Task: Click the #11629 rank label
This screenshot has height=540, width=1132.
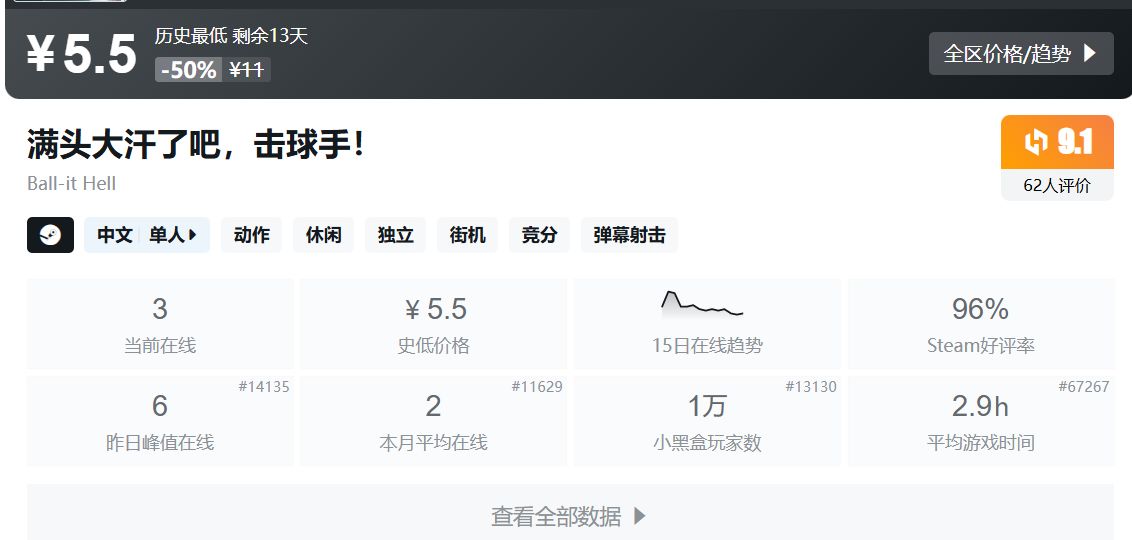Action: point(537,387)
